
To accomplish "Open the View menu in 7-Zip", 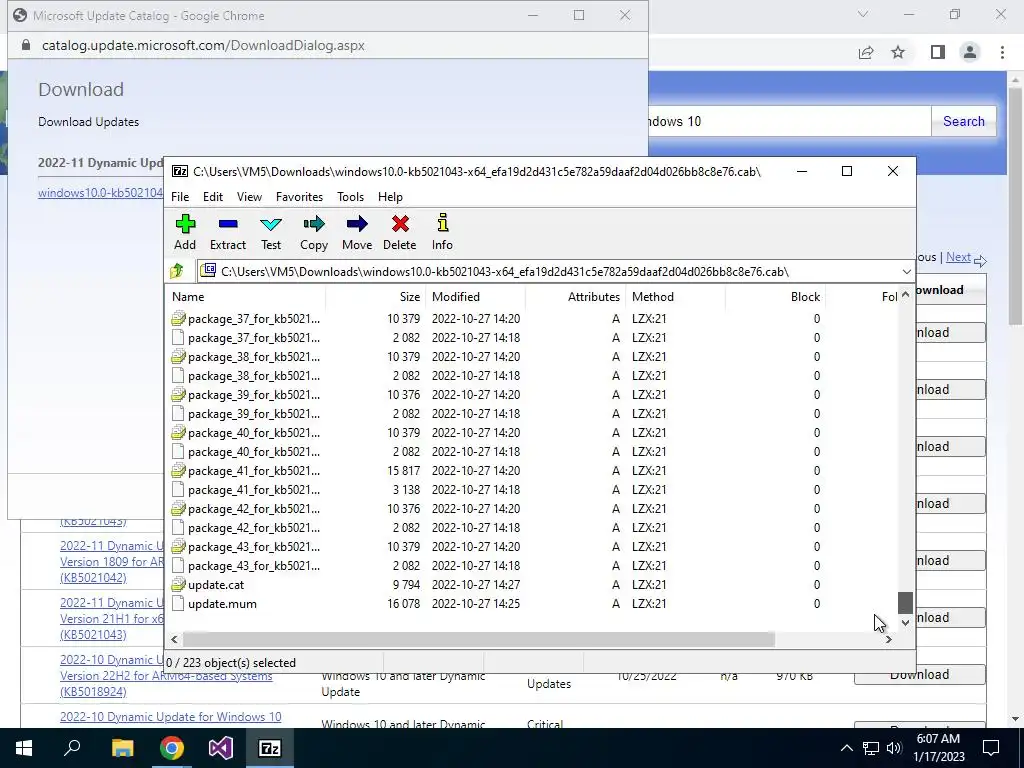I will pos(249,197).
